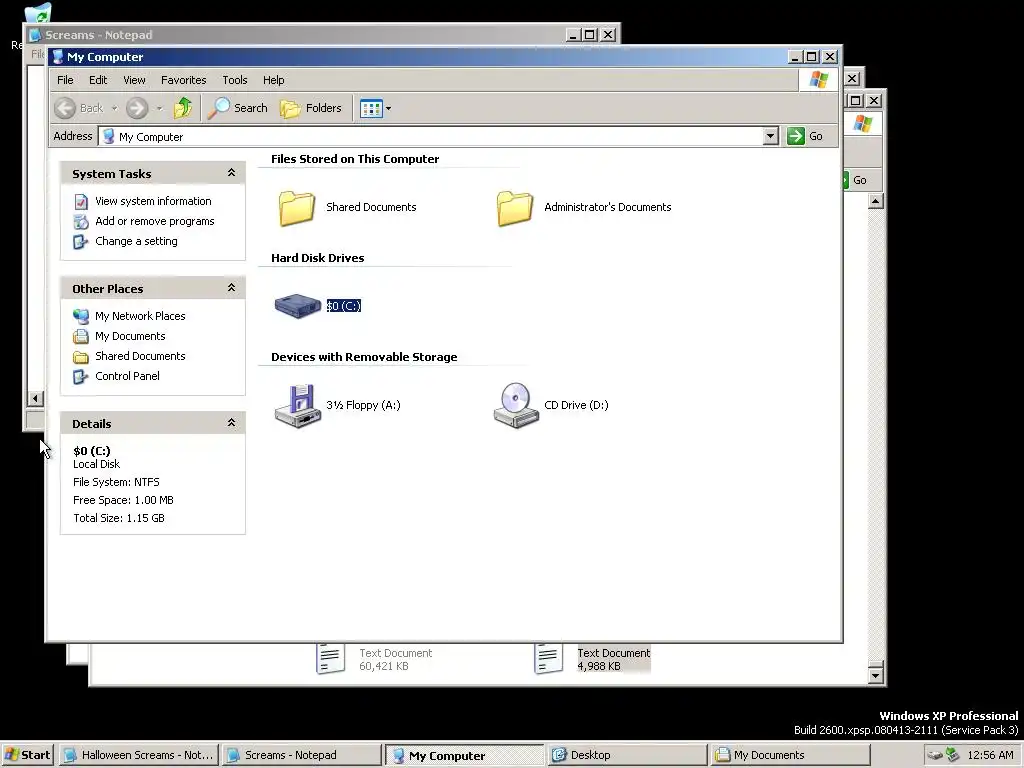Open the File menu

pyautogui.click(x=65, y=80)
